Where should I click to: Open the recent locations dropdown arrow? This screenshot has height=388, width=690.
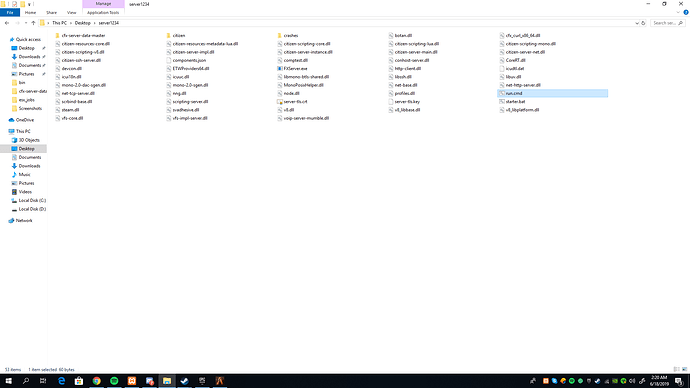point(26,23)
